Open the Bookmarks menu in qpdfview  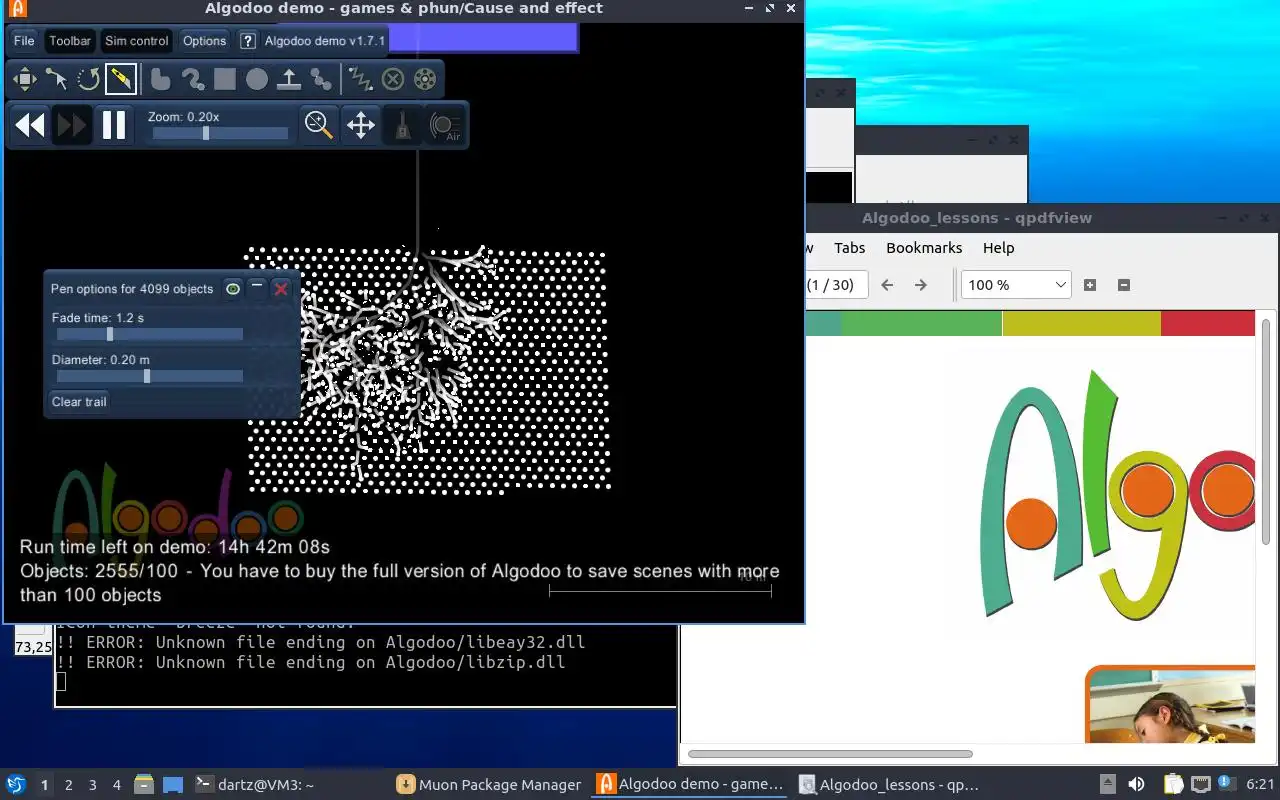pos(924,248)
